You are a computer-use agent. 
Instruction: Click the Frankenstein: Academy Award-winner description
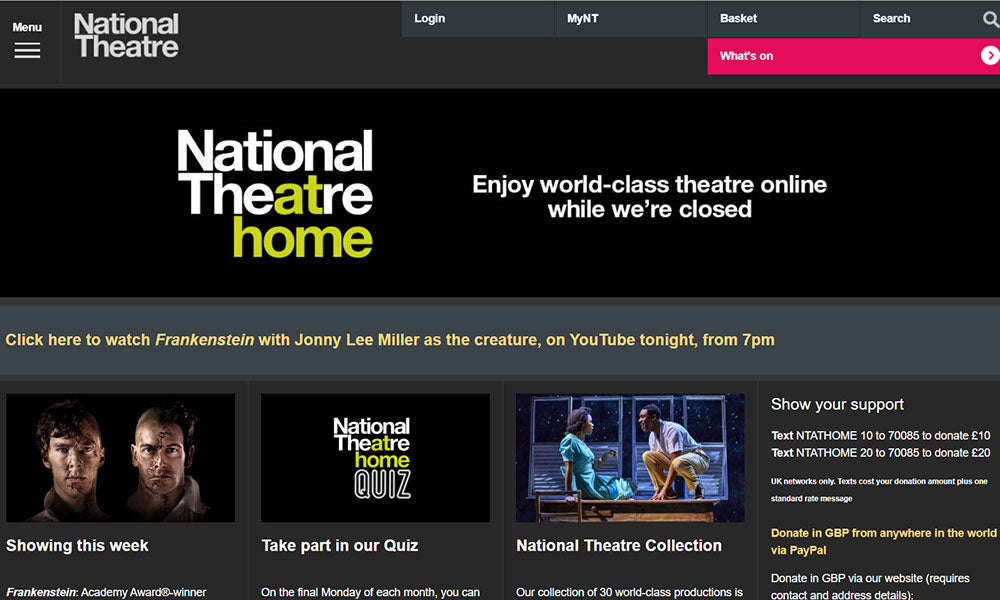(107, 592)
